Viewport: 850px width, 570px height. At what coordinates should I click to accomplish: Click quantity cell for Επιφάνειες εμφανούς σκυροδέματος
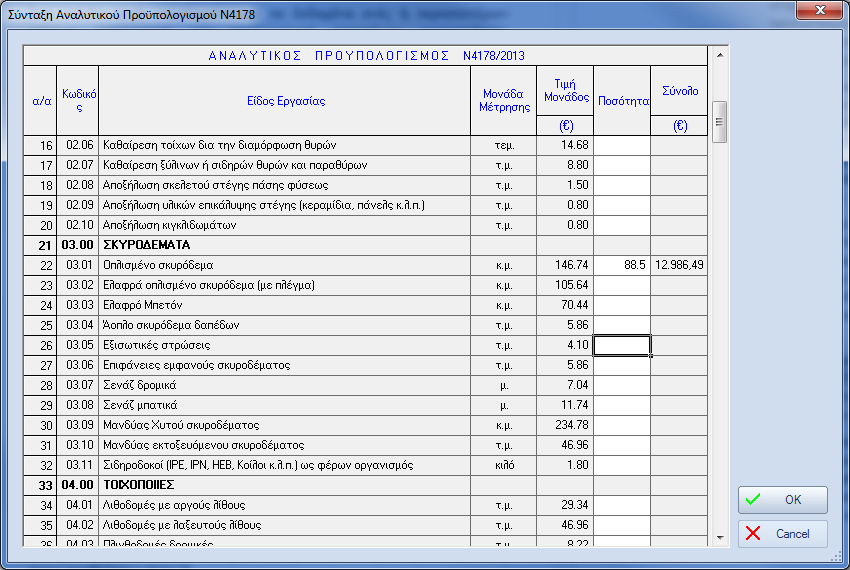[x=622, y=366]
